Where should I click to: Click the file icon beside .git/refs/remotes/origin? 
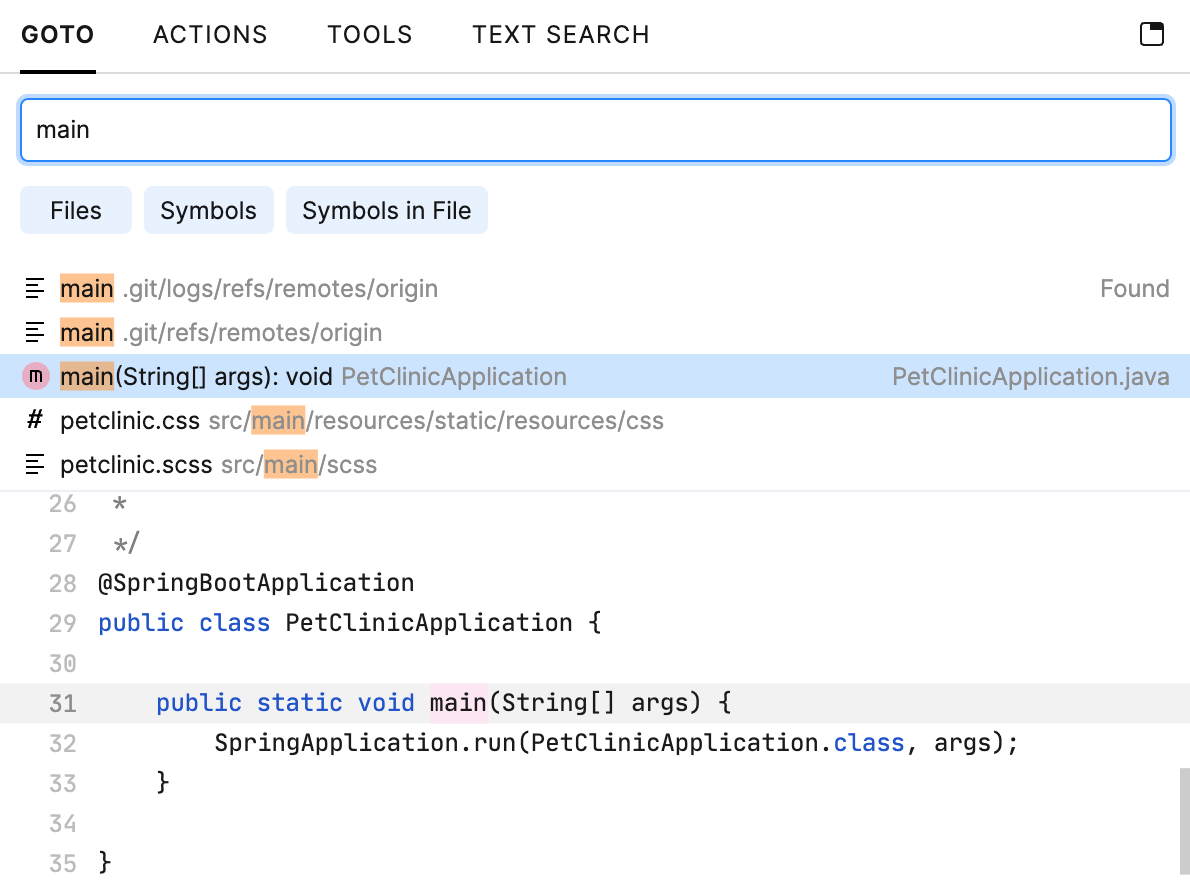[35, 332]
